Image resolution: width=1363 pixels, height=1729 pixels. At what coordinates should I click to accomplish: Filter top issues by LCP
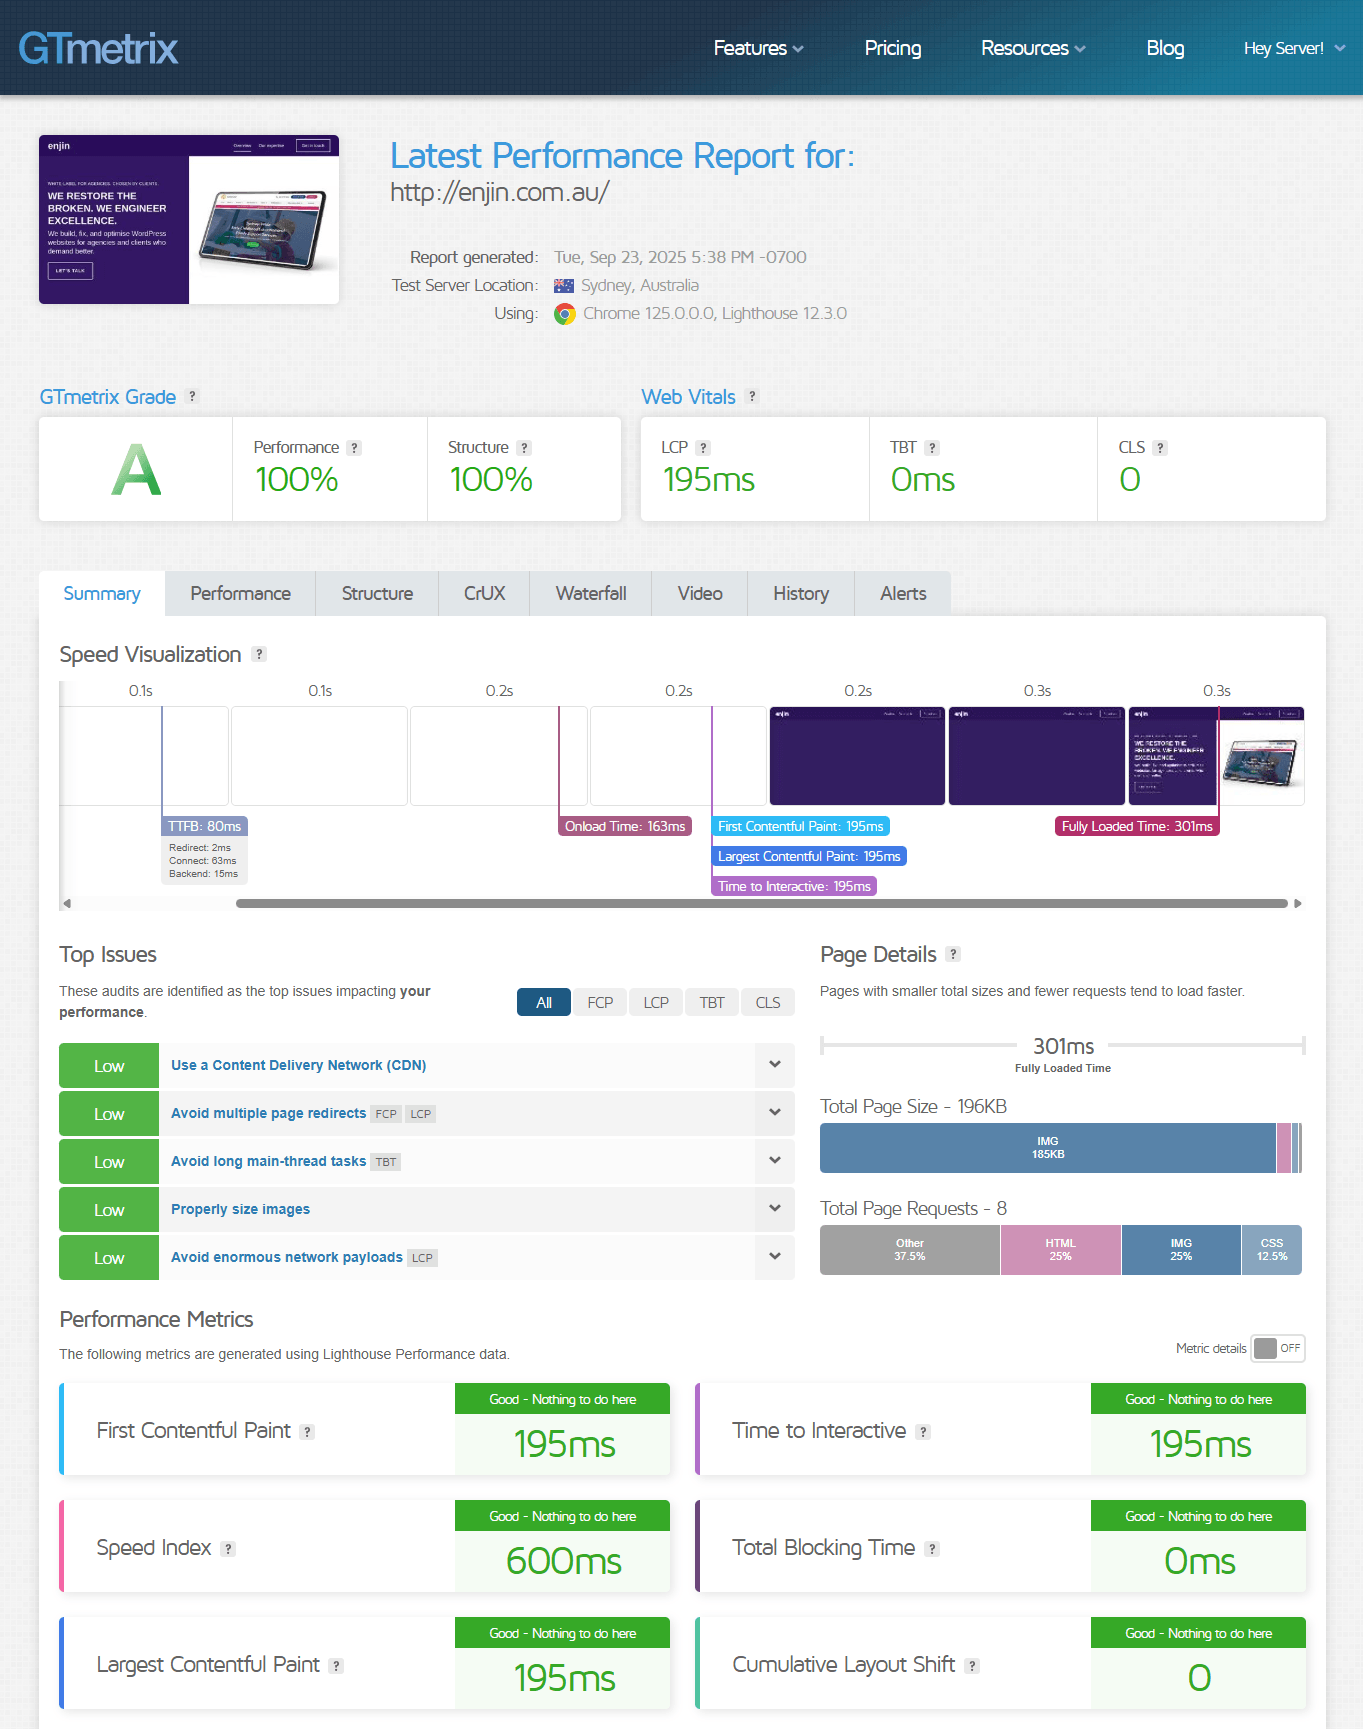(656, 1002)
